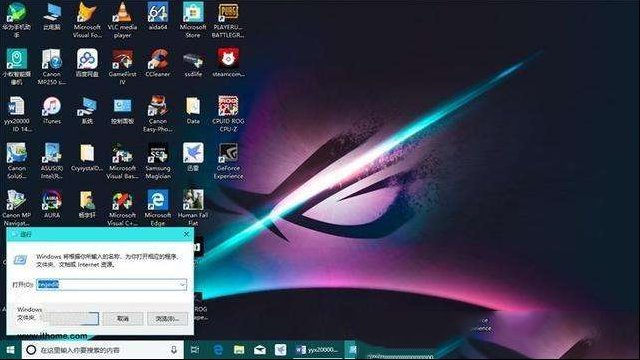Select the Microsoft Store desktop icon
Viewport: 640px width, 360px height.
[x=193, y=20]
